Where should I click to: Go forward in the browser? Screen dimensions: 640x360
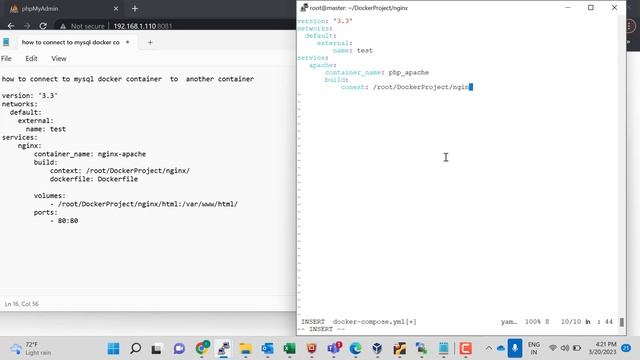(27, 26)
